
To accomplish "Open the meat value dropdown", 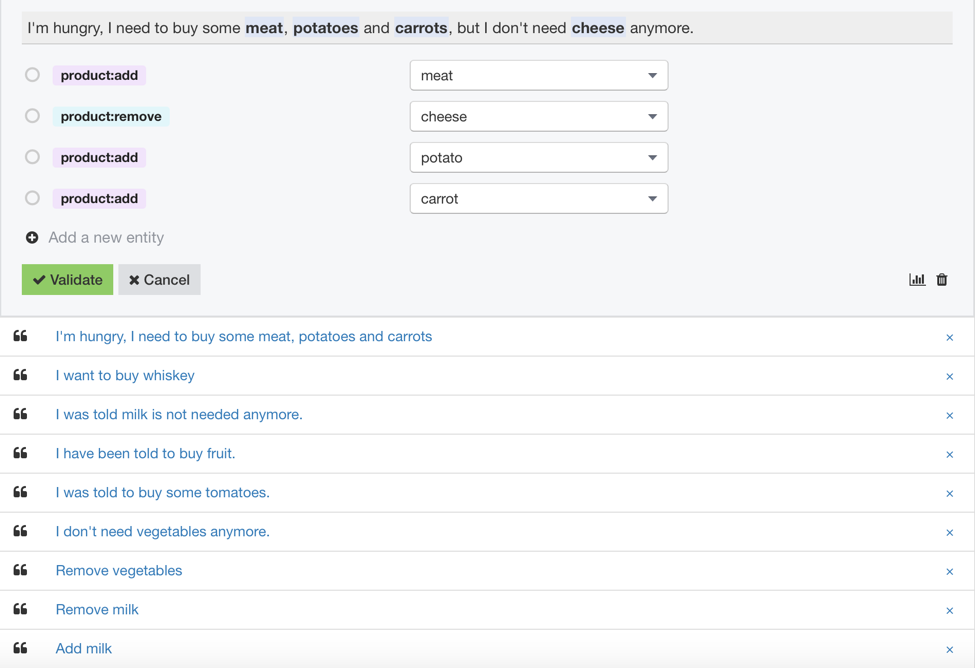I will point(538,75).
